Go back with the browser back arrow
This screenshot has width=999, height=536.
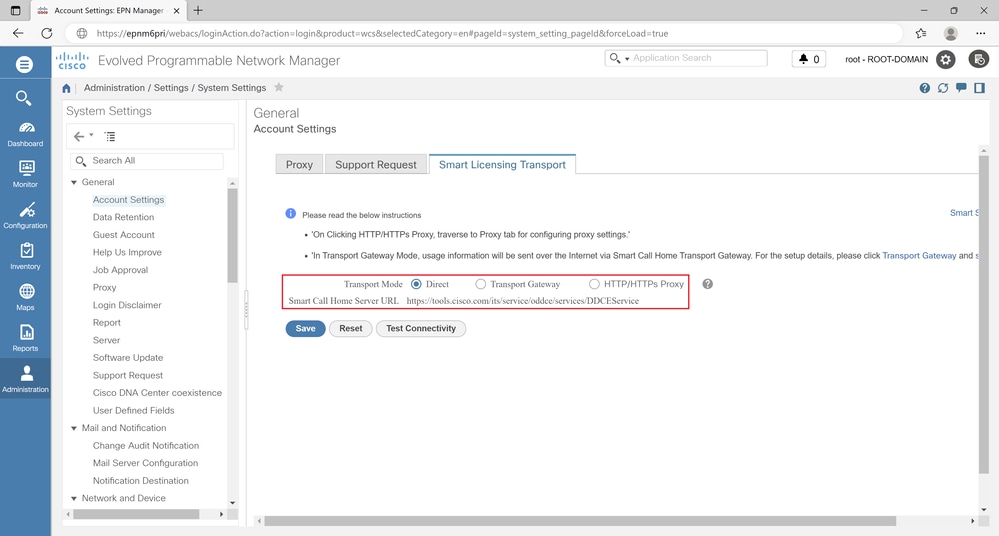(18, 33)
